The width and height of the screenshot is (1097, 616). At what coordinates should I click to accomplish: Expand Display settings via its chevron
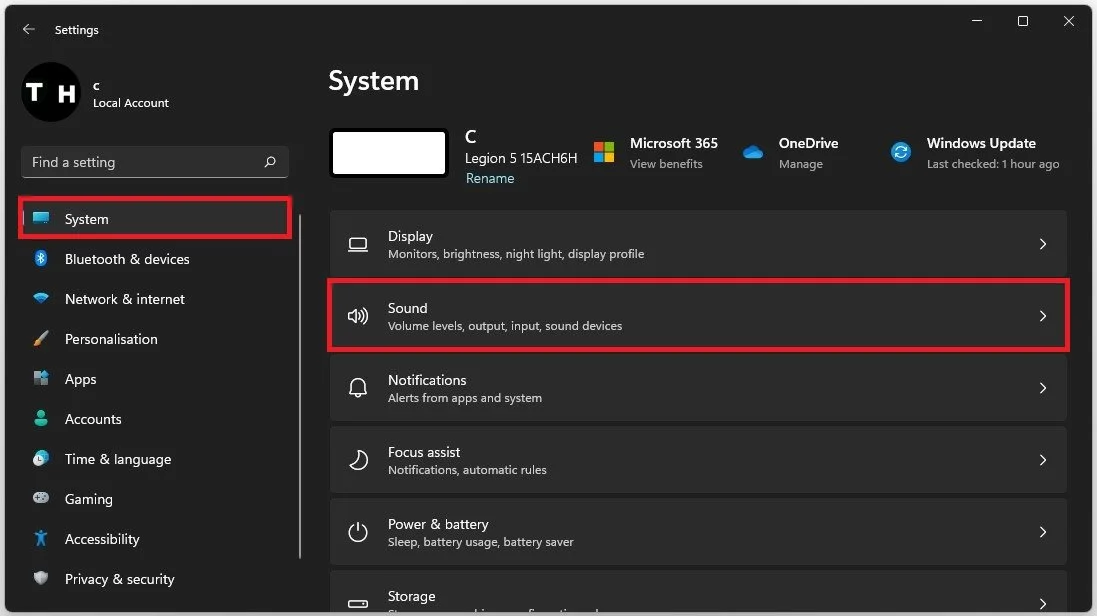coord(1043,244)
